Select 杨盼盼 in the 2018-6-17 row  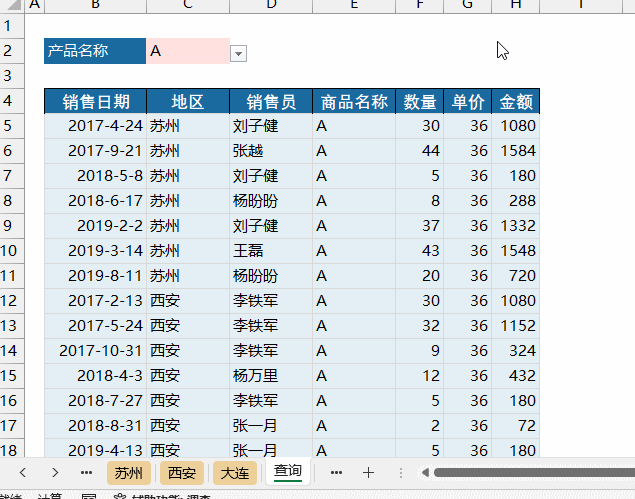(x=271, y=201)
